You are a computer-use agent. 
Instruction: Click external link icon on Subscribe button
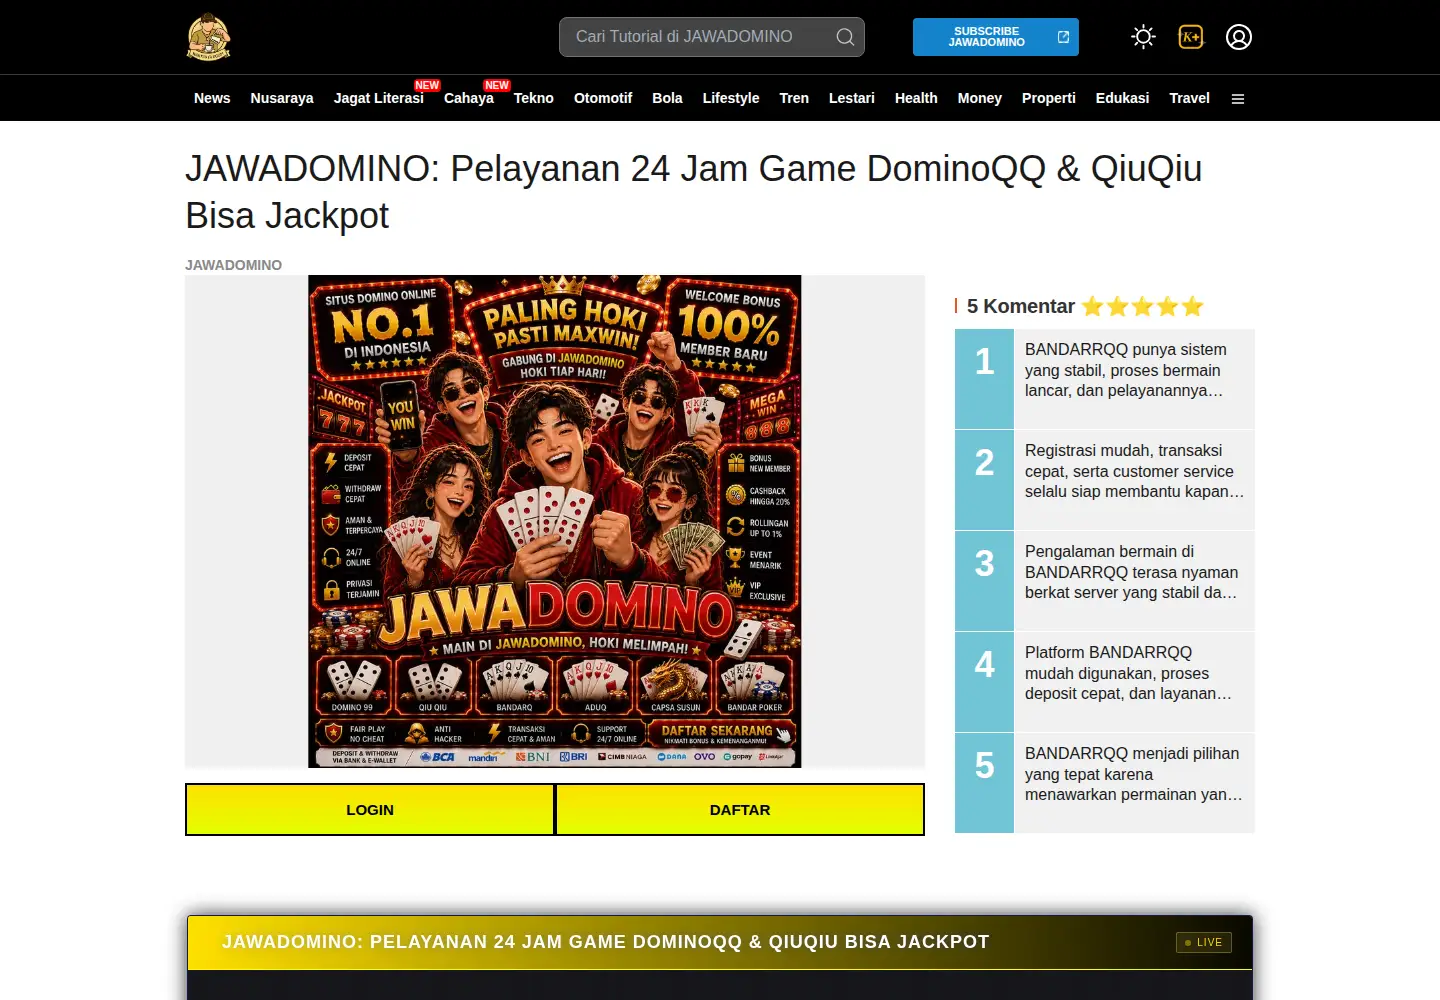[1063, 37]
